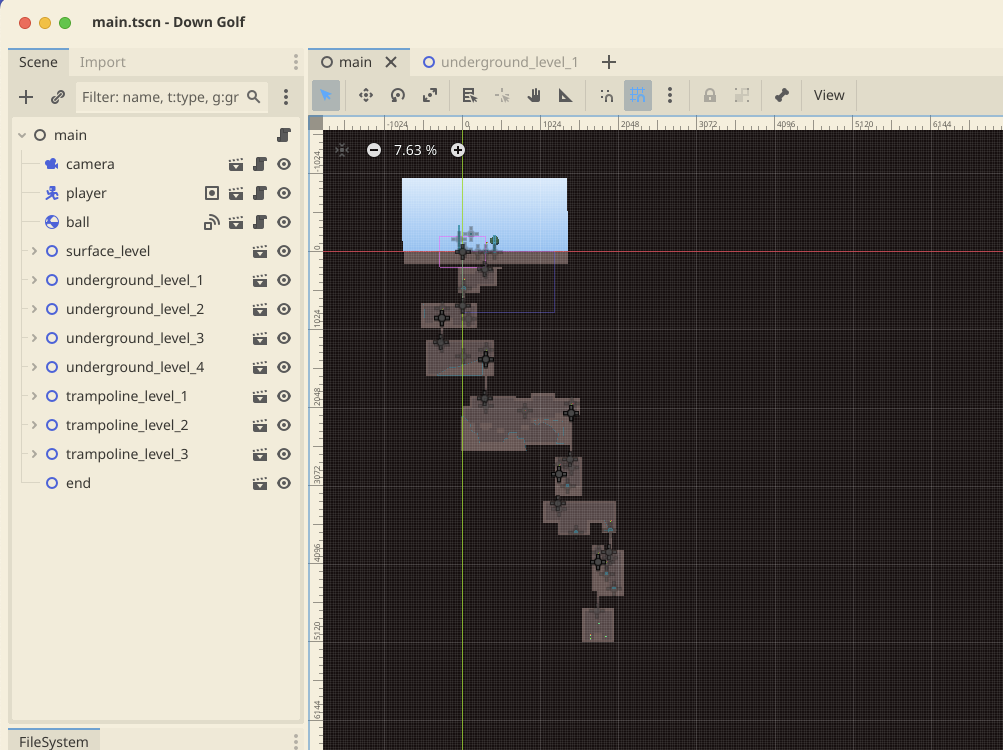The height and width of the screenshot is (750, 1003).
Task: Expand the underground_level_4 node
Action: [34, 367]
